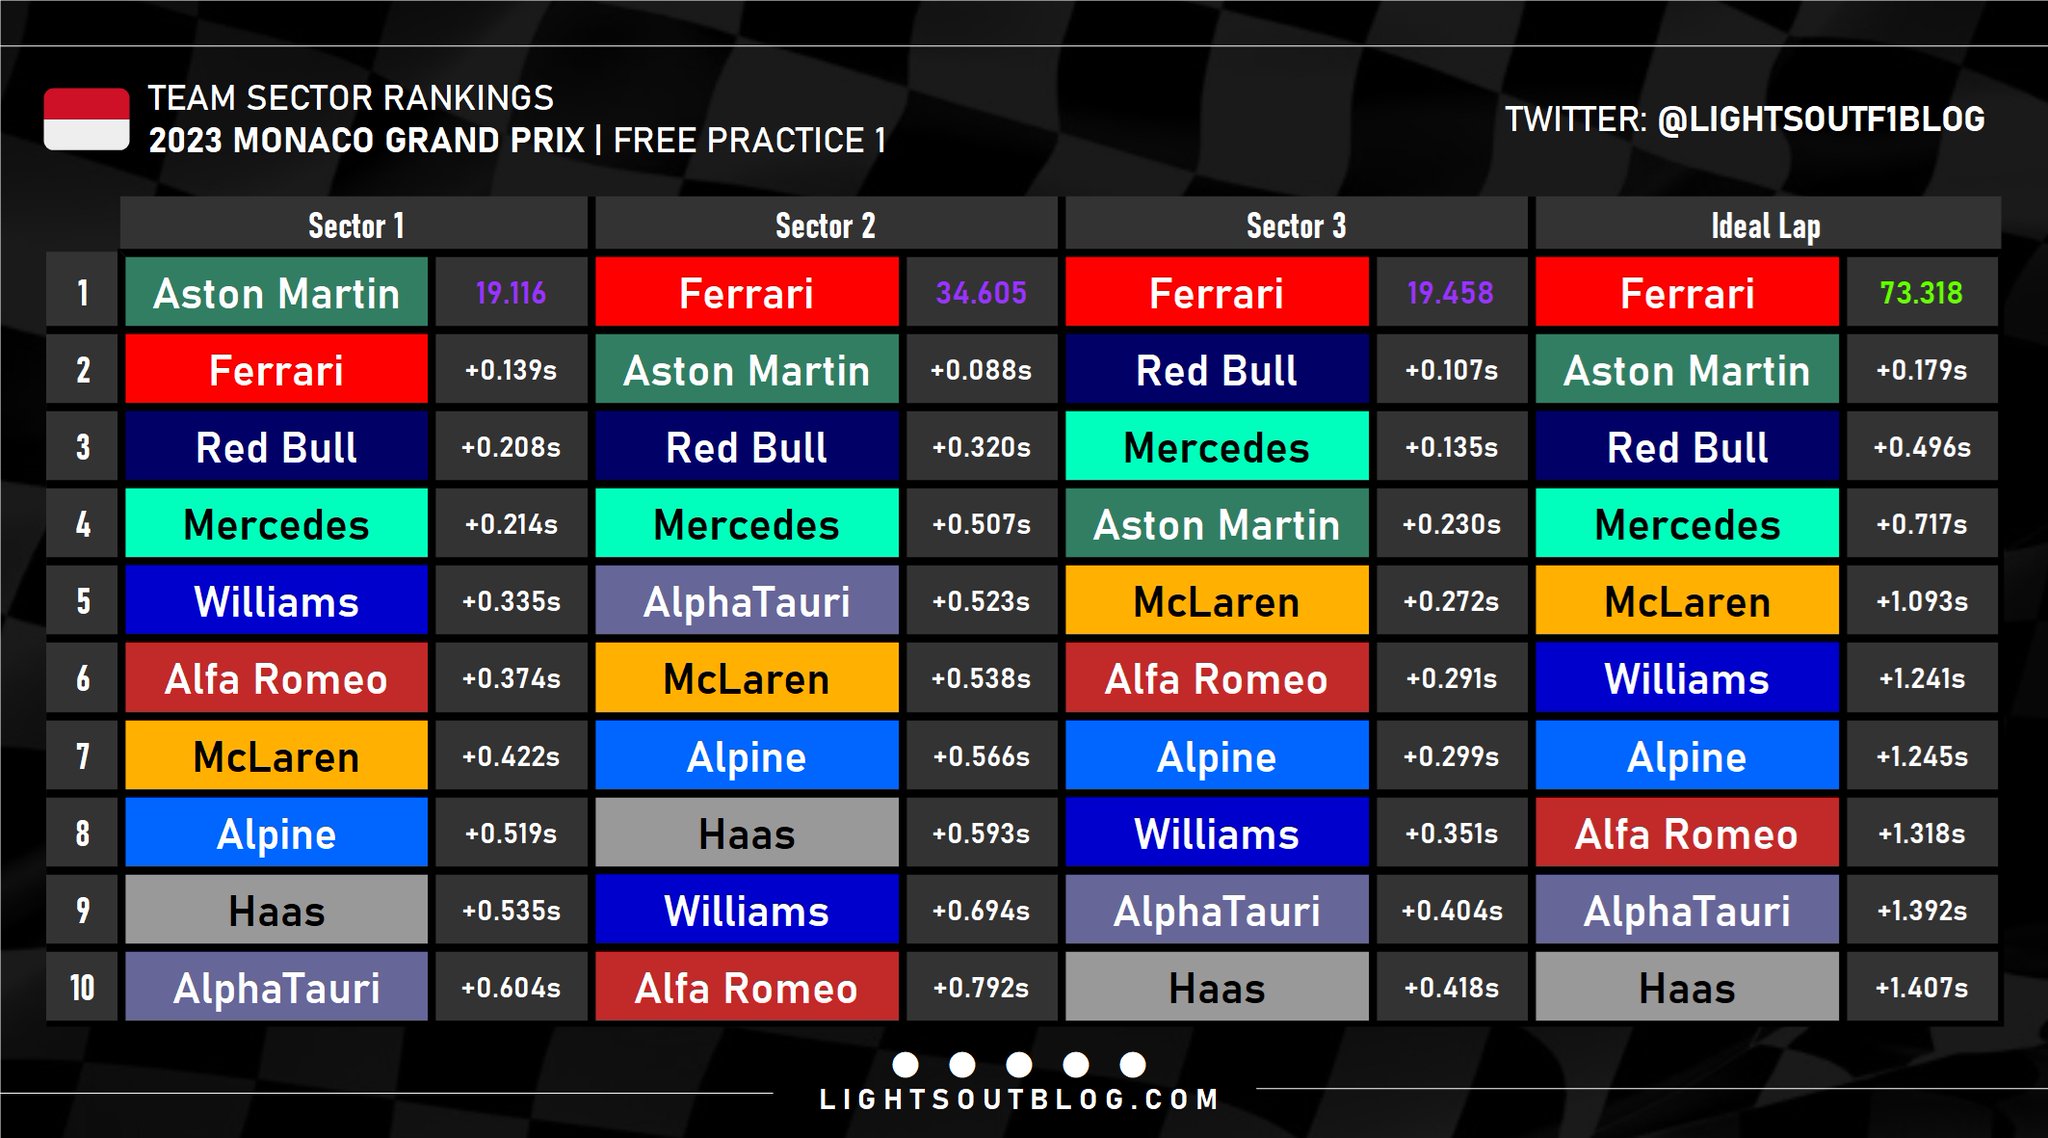Click the Haas cell in Sector 3
The height and width of the screenshot is (1138, 2048).
[x=1217, y=987]
